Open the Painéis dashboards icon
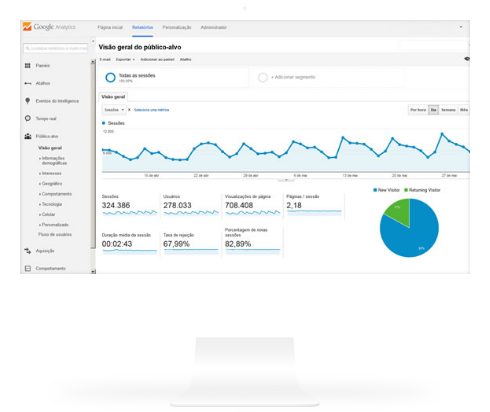Screen dimensions: 490x412 point(28,66)
